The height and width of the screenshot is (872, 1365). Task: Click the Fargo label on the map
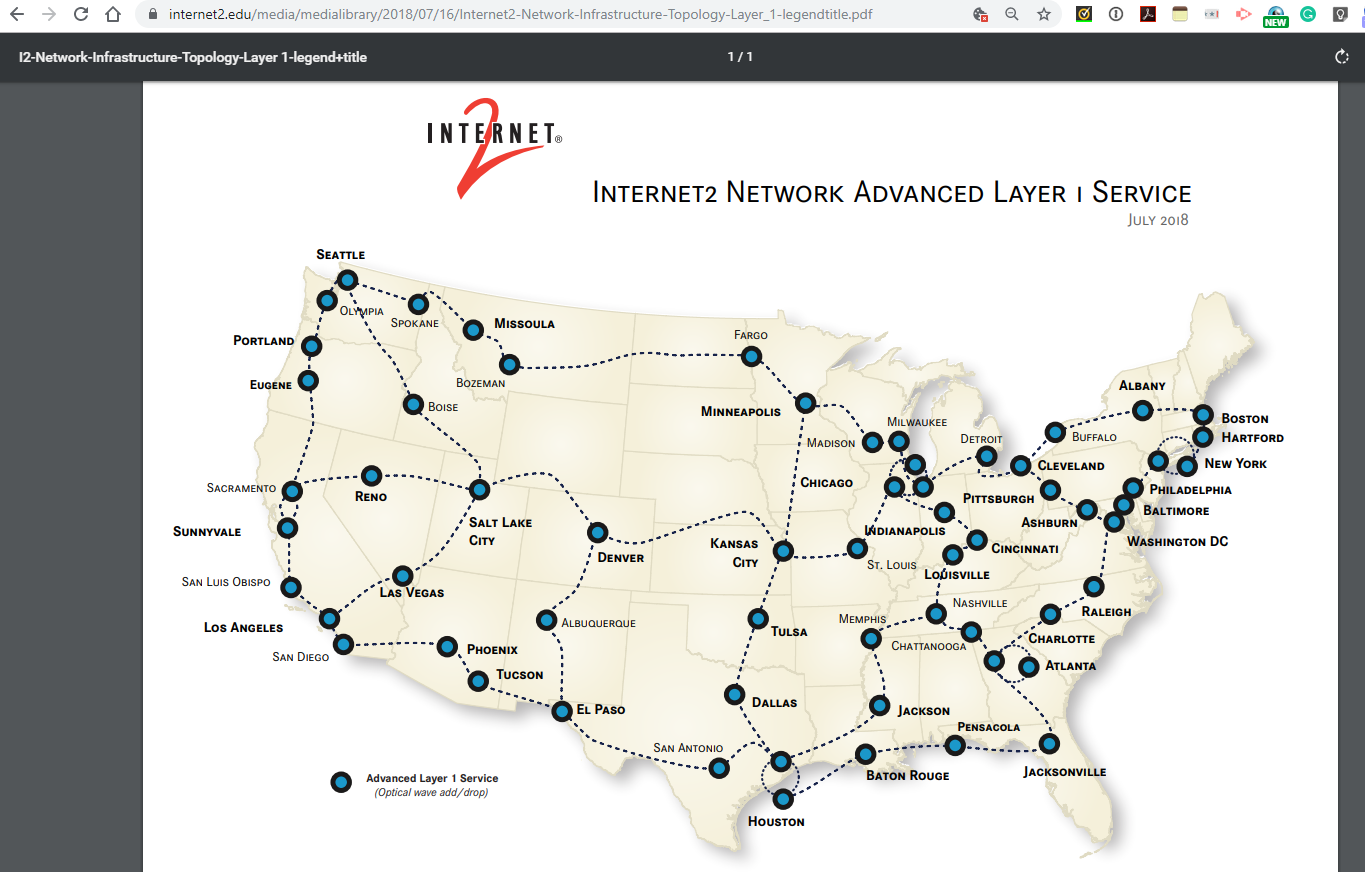click(751, 335)
